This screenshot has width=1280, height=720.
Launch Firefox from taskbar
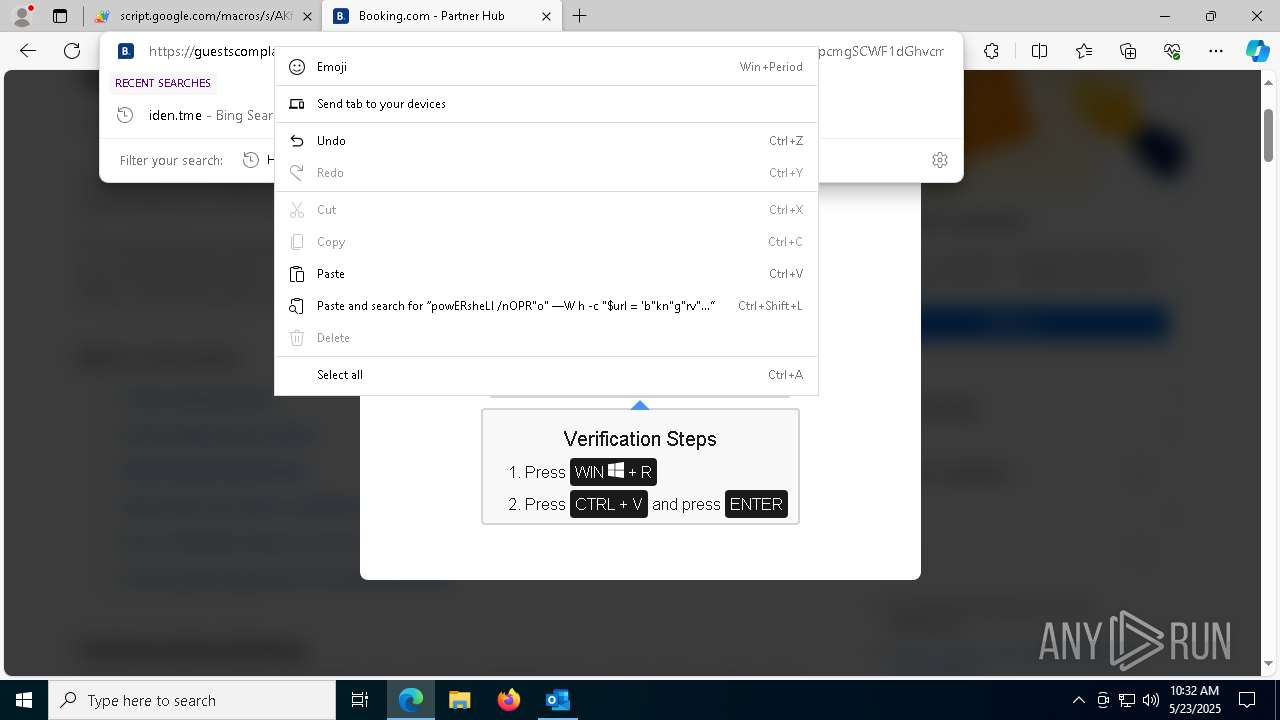[509, 700]
